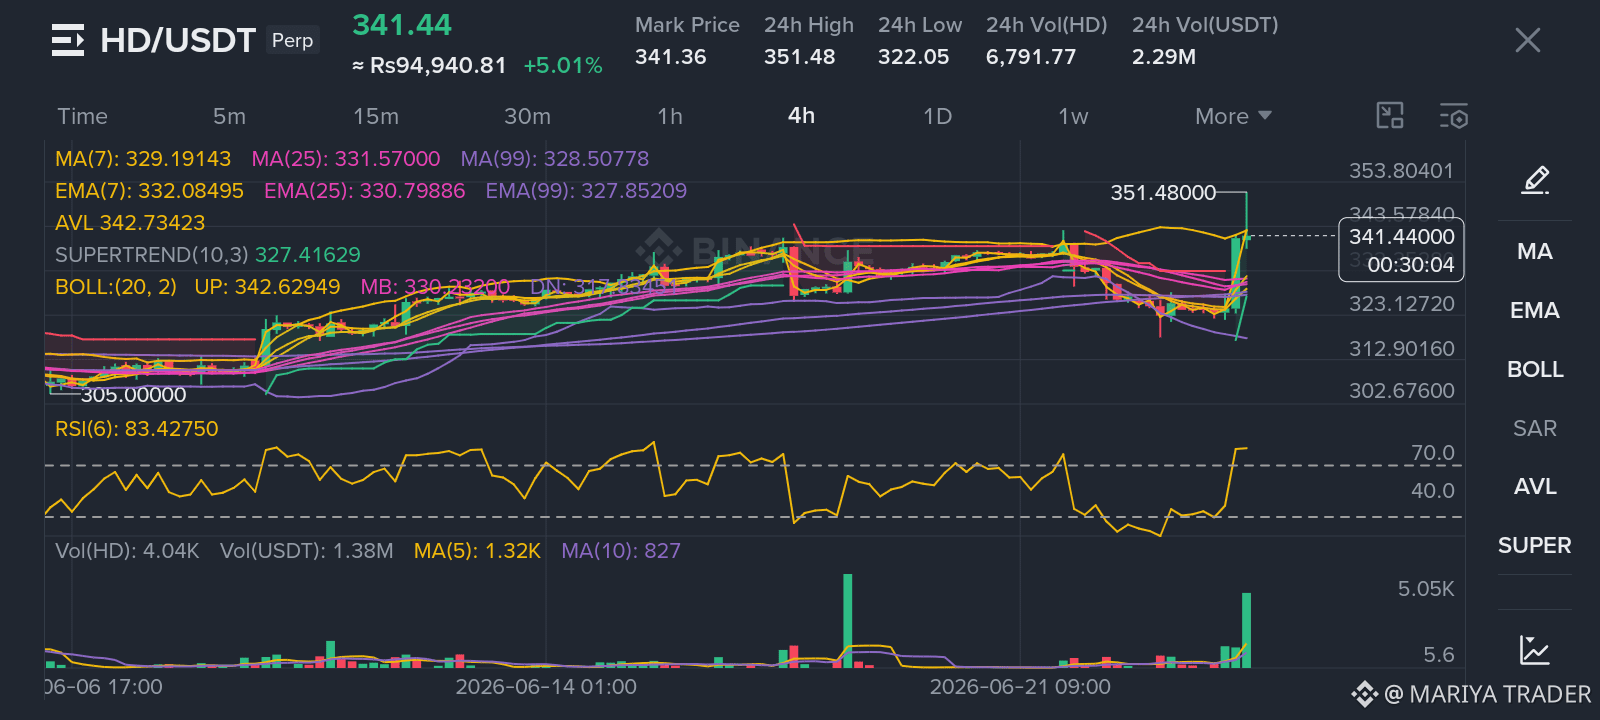Click the 24h Vol(HD) value 6,791.77
This screenshot has height=720, width=1600.
pos(1031,57)
